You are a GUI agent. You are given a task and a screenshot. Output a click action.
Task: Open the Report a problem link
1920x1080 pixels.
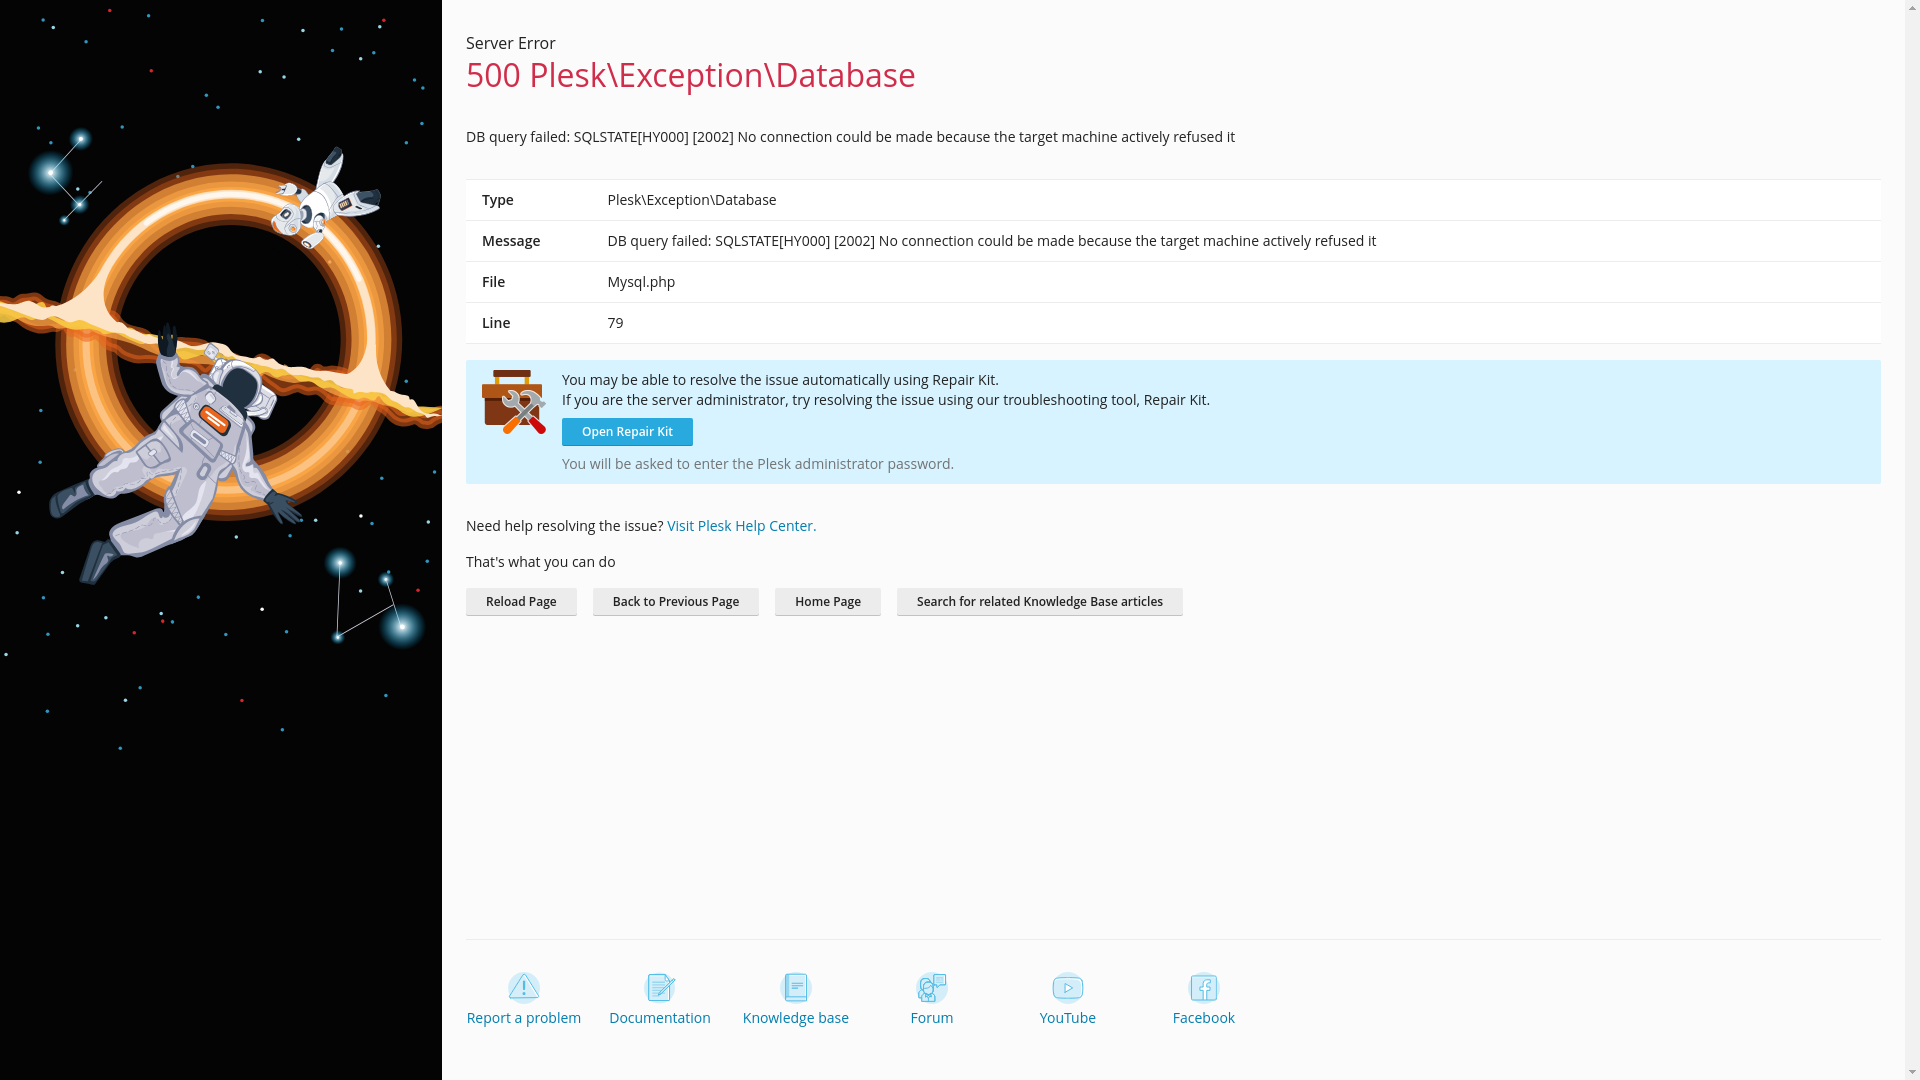(x=524, y=1018)
